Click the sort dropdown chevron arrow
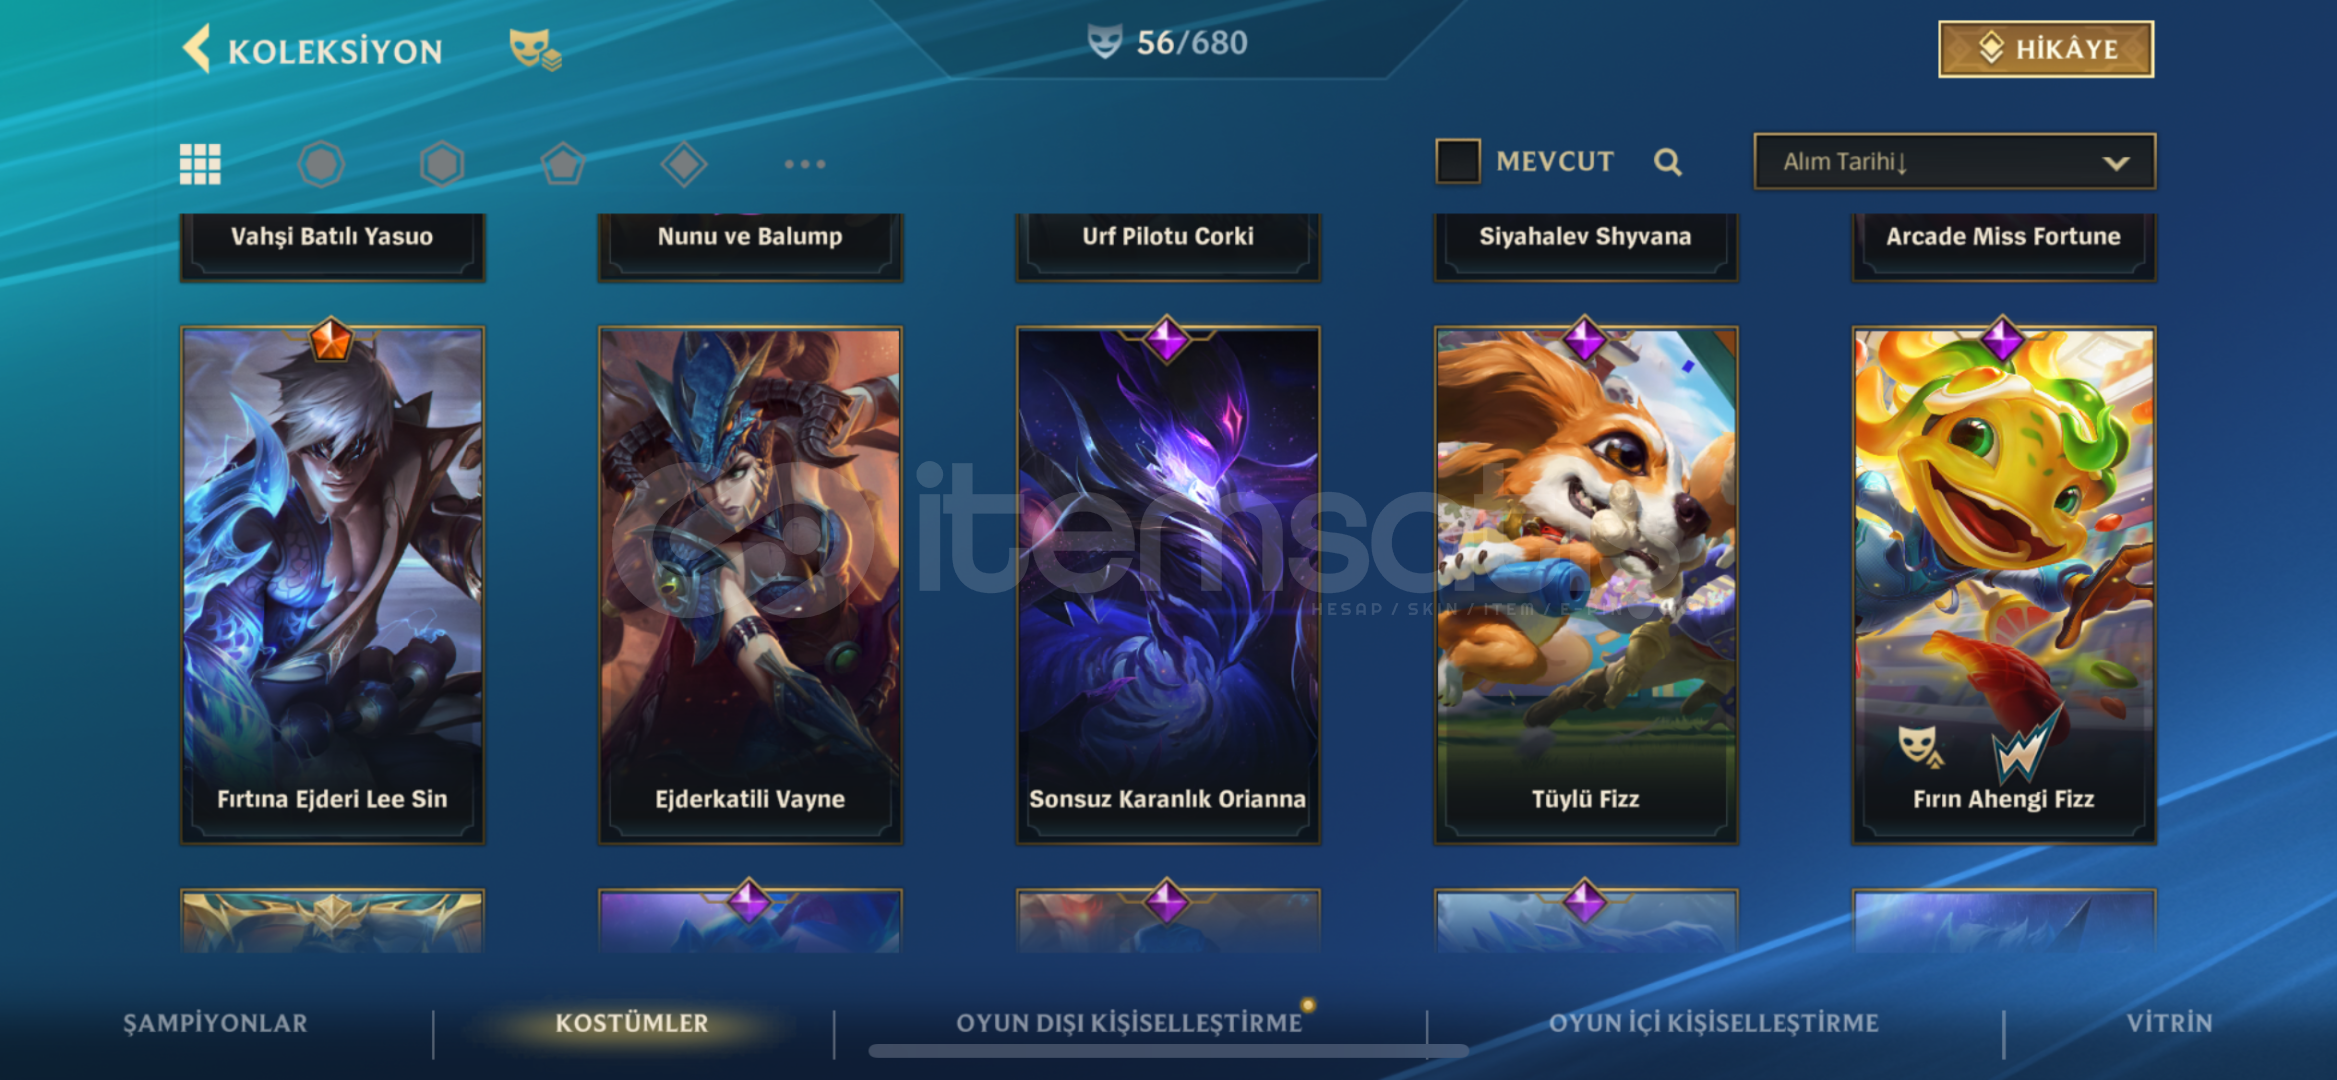This screenshot has width=2337, height=1080. (x=2115, y=163)
